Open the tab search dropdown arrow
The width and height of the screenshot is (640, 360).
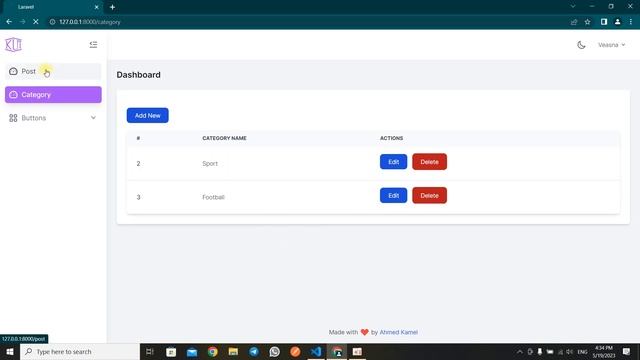[573, 7]
